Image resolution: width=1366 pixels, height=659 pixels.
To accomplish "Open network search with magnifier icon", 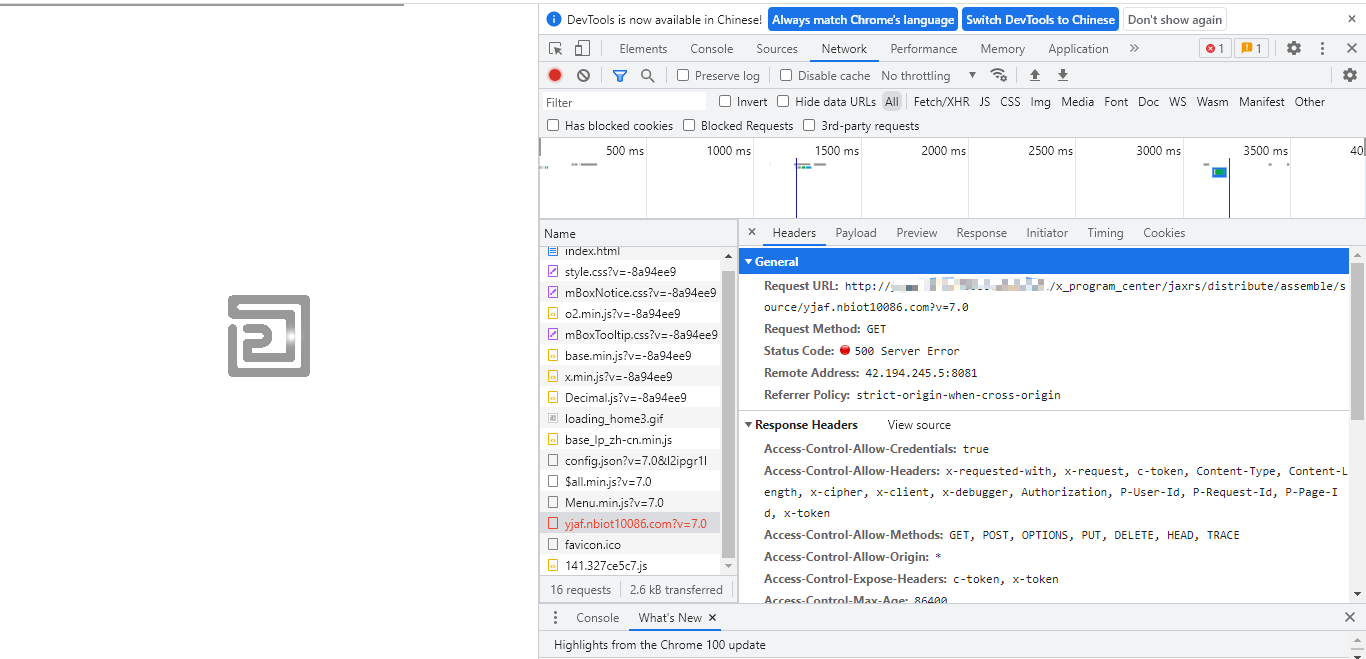I will pyautogui.click(x=648, y=75).
